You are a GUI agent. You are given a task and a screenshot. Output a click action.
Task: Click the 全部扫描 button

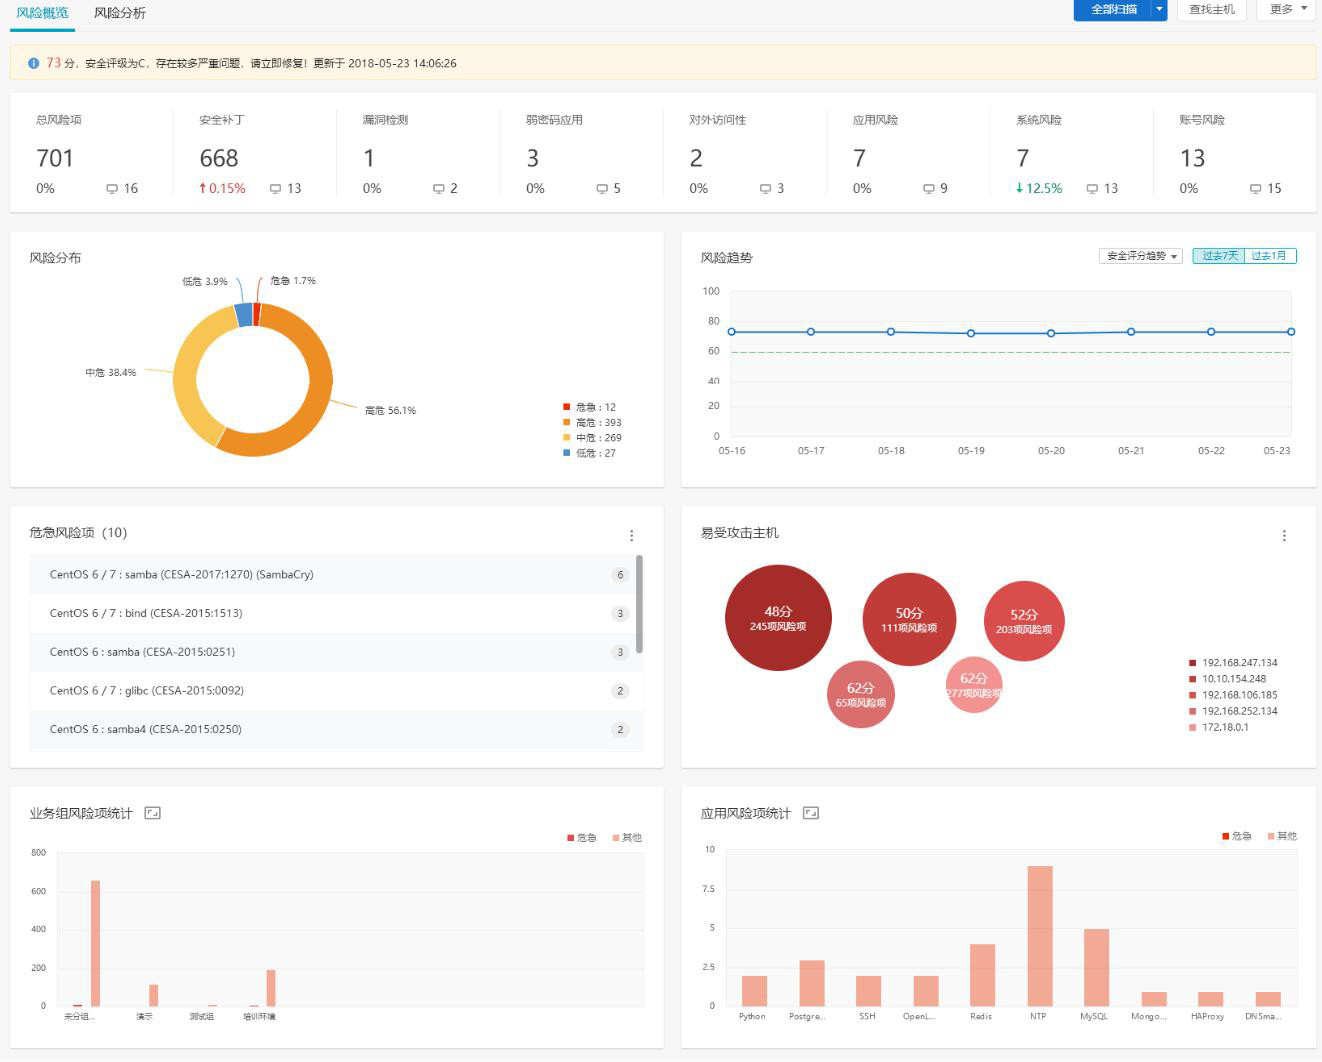(x=1113, y=9)
